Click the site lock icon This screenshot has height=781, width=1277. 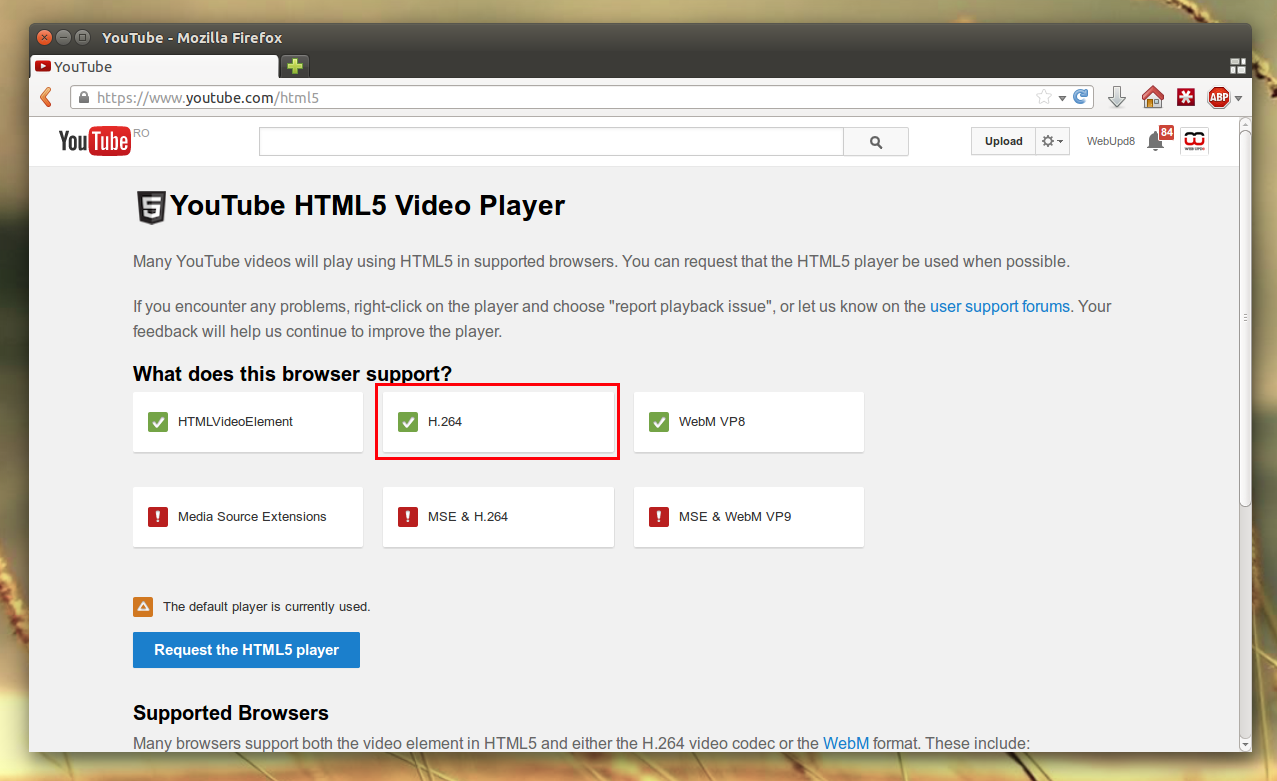click(x=84, y=98)
